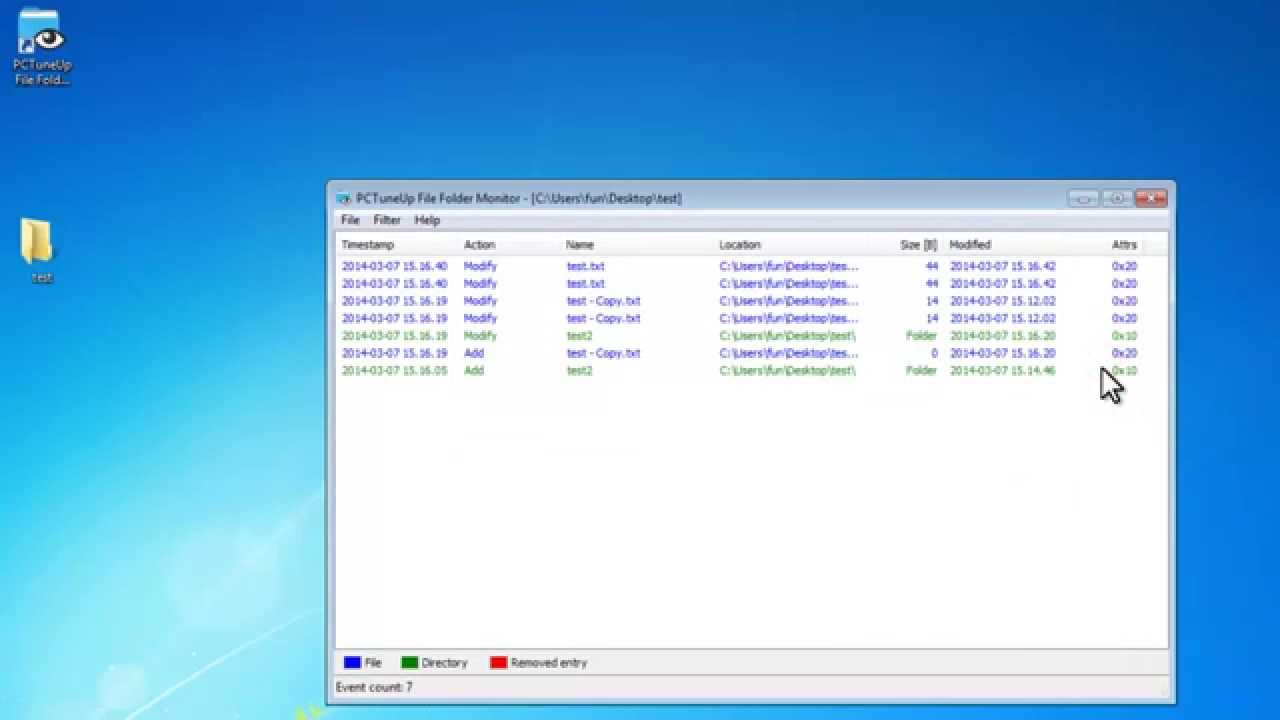Open the Filter menu

click(387, 220)
